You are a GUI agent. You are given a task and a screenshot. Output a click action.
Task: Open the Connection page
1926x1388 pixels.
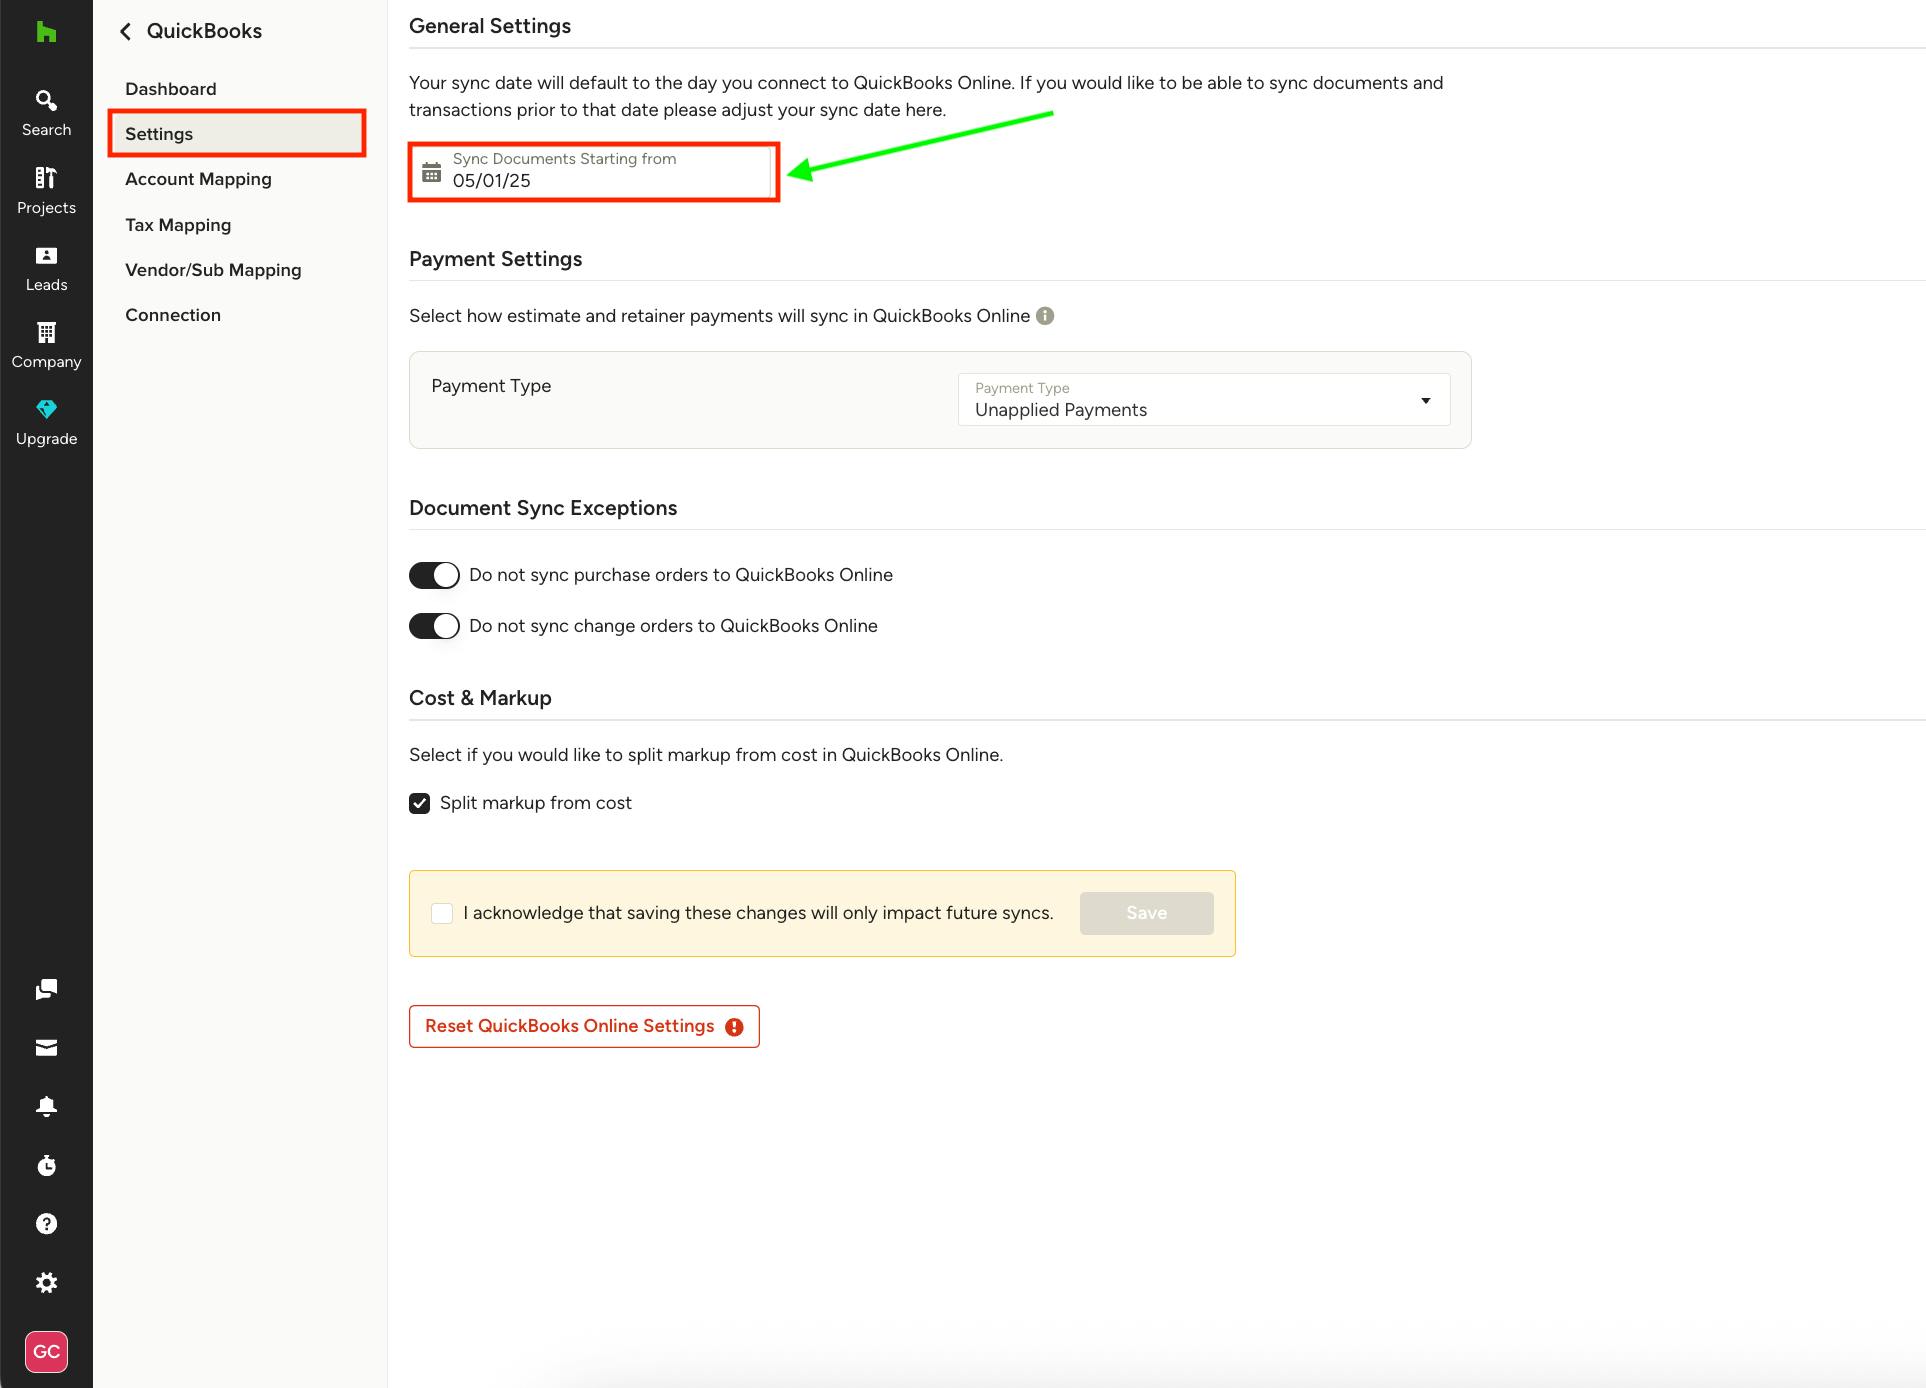(173, 315)
